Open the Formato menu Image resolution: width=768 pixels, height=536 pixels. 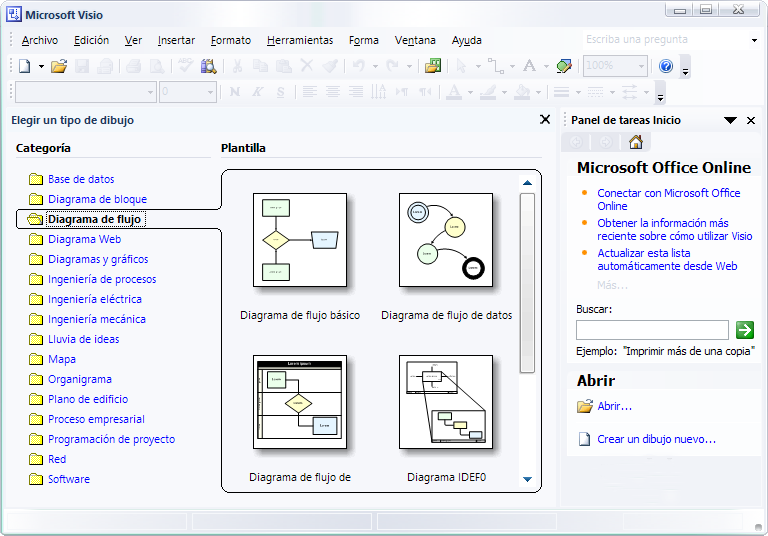(x=231, y=40)
